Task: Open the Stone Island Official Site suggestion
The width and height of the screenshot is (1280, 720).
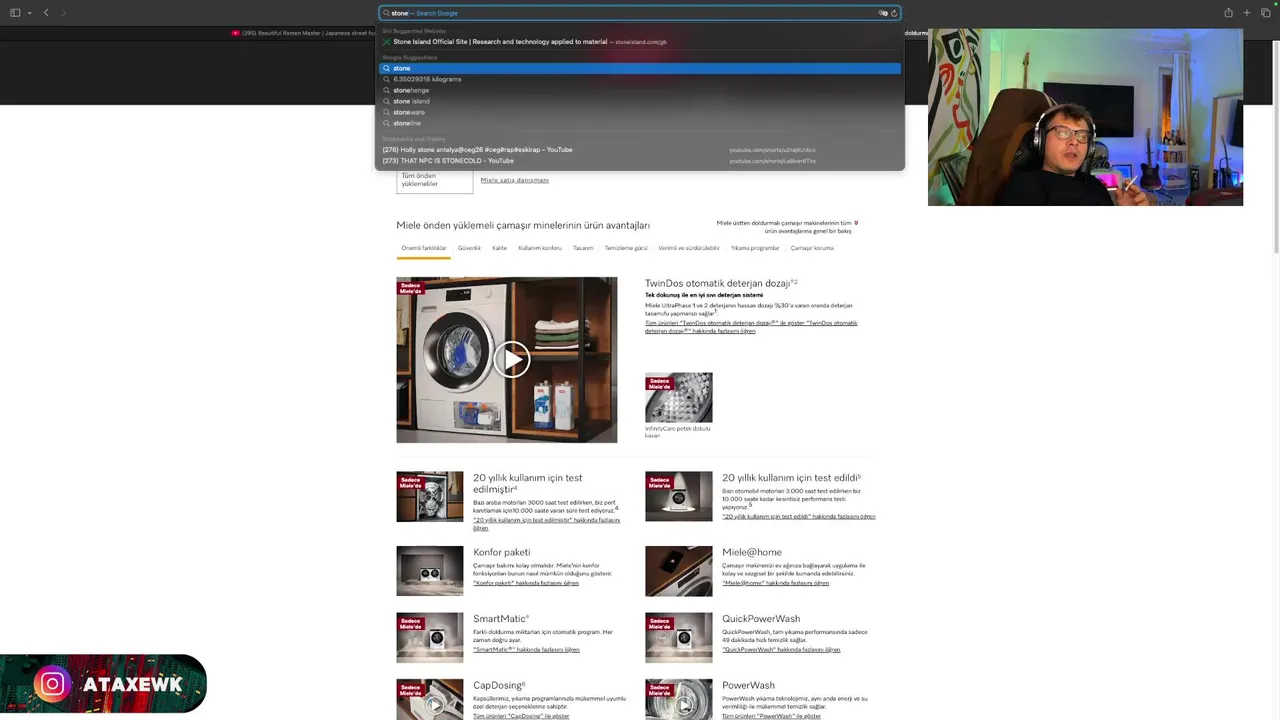Action: [640, 42]
